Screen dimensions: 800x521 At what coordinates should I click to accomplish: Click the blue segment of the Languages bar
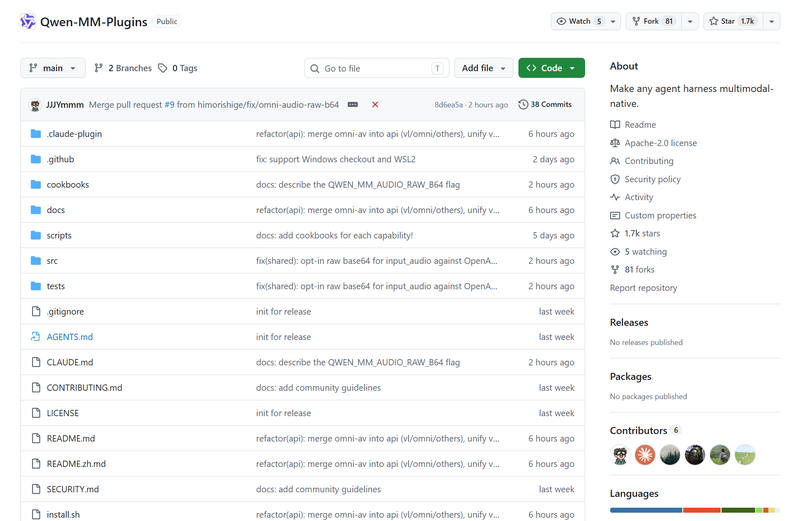point(646,510)
